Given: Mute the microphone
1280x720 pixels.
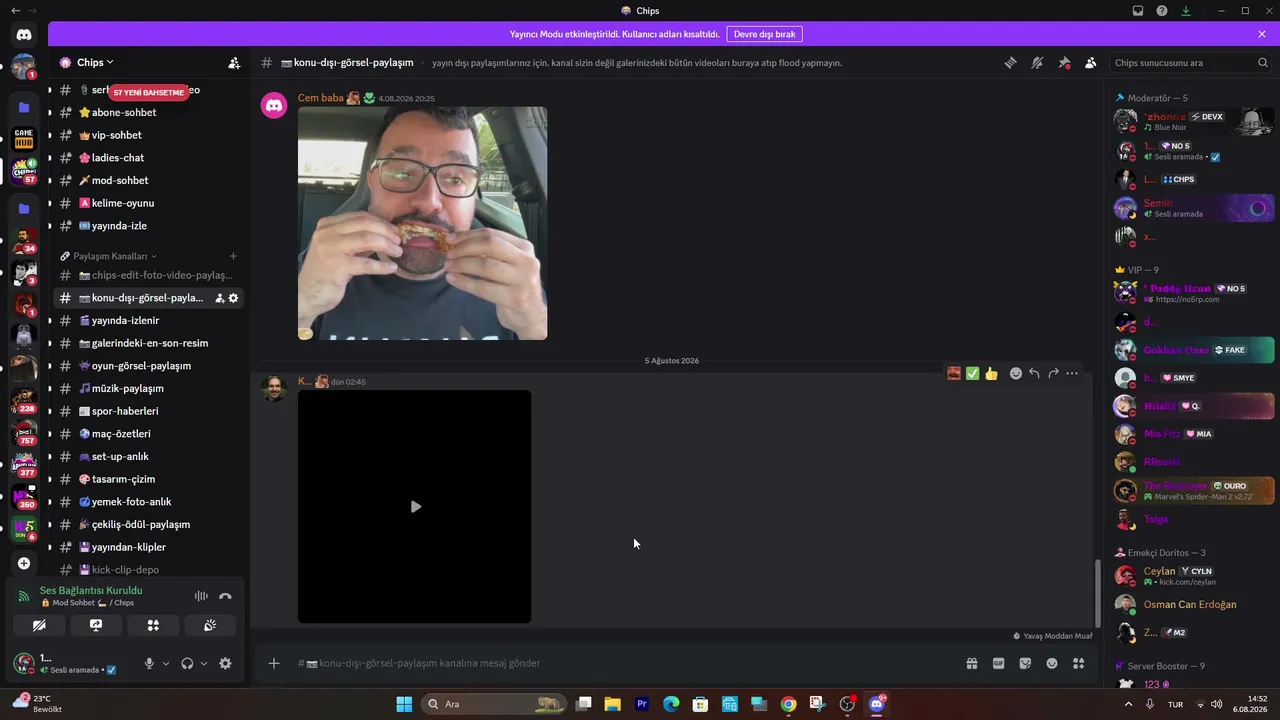Looking at the screenshot, I should pos(149,663).
